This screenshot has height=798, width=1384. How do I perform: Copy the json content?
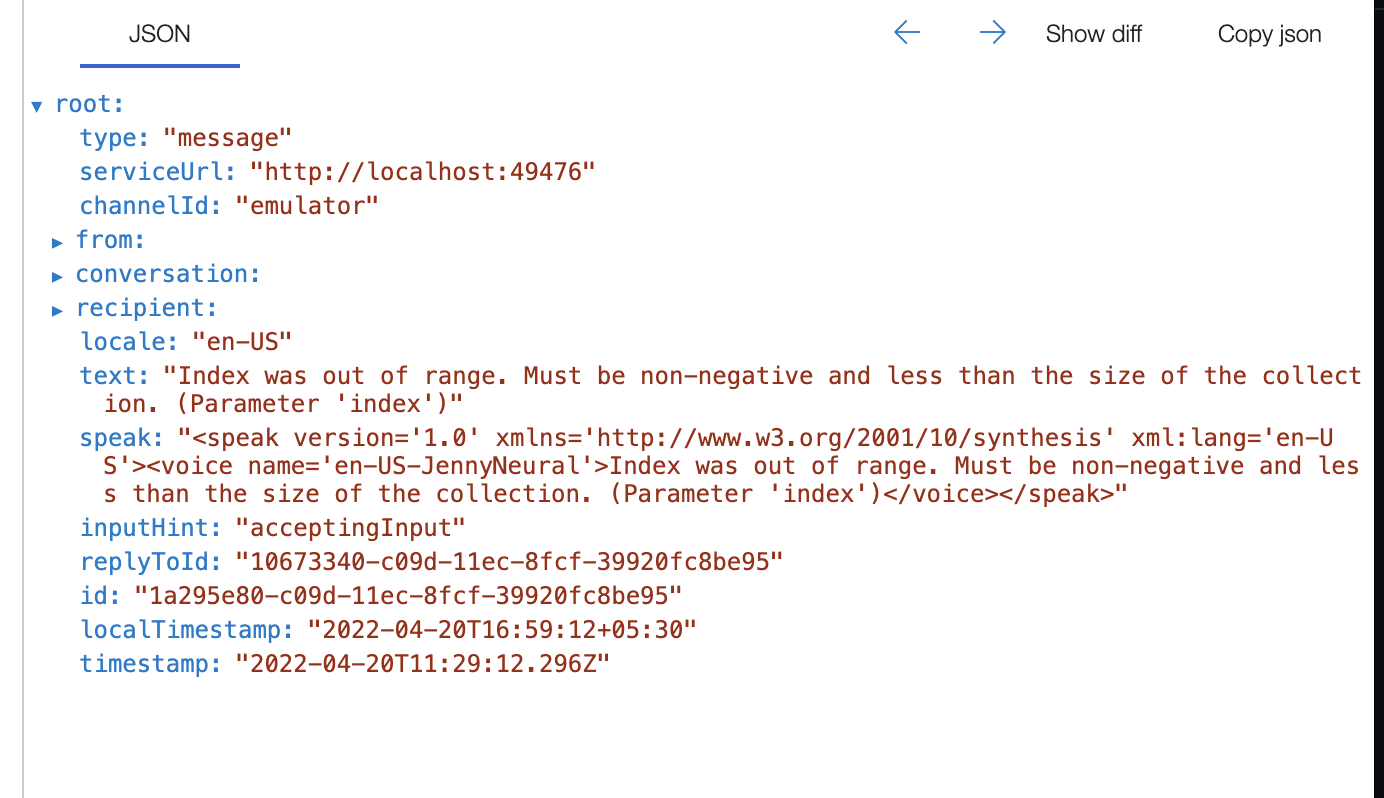(1269, 33)
